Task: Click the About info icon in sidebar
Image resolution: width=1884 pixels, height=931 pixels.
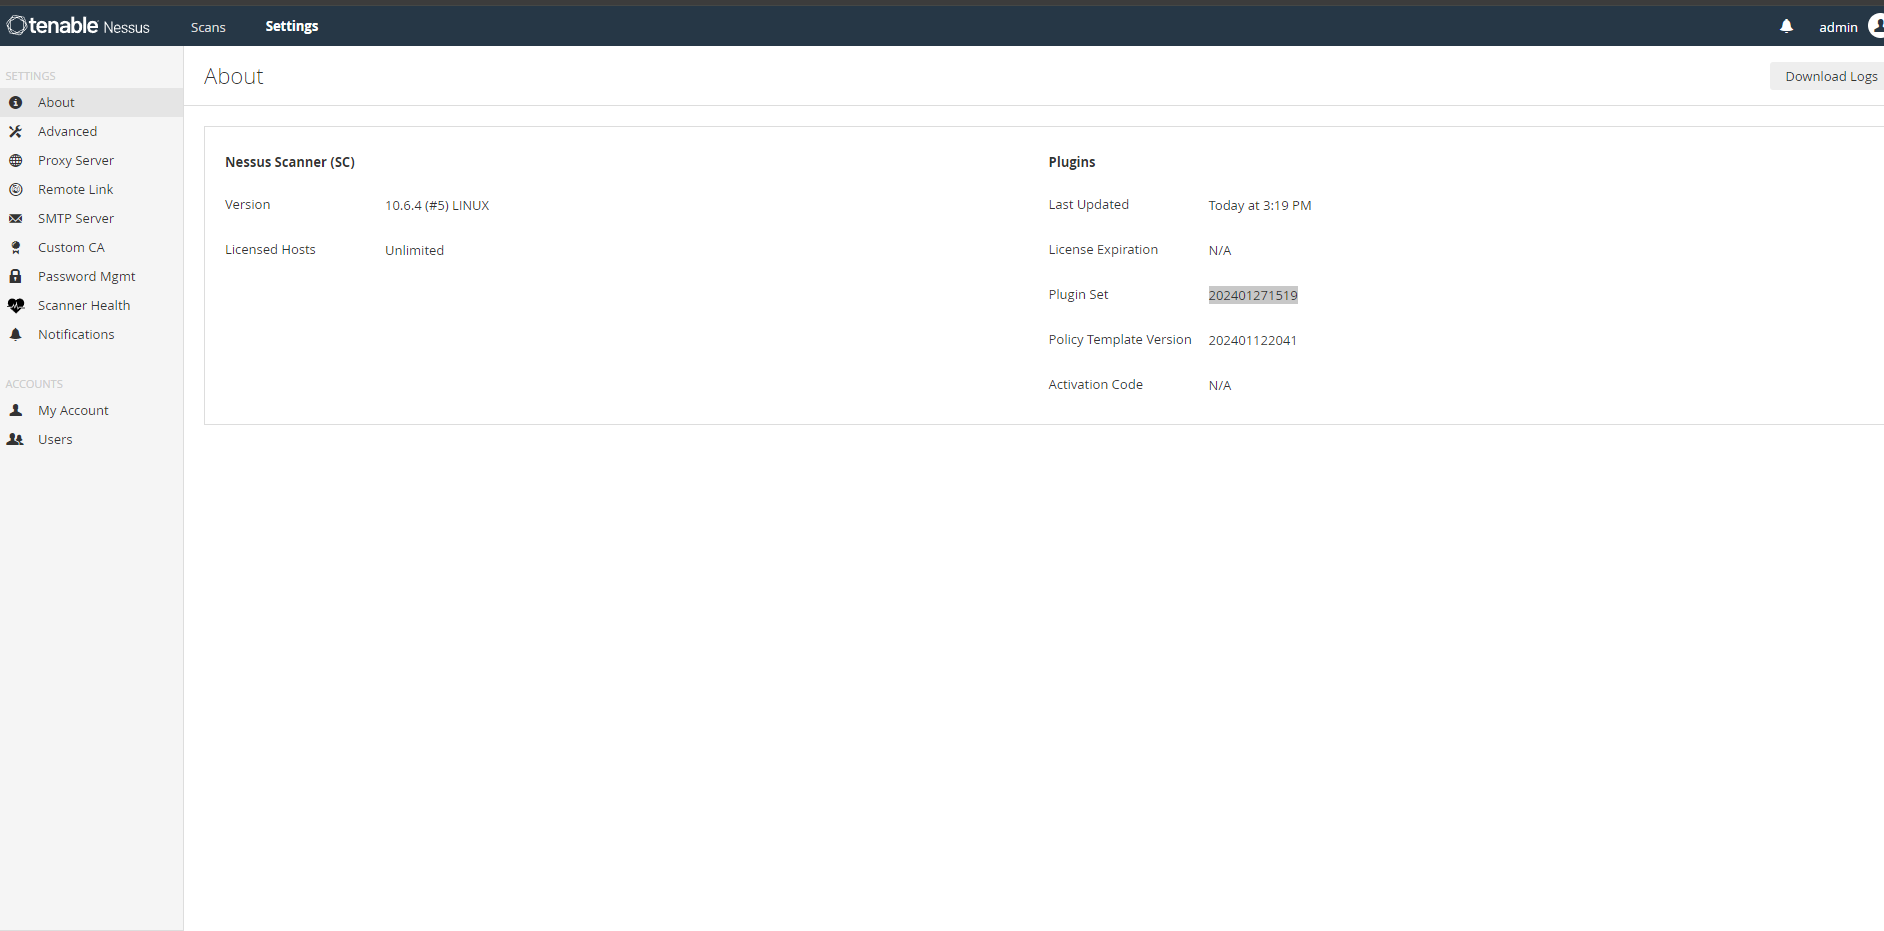Action: pos(16,103)
